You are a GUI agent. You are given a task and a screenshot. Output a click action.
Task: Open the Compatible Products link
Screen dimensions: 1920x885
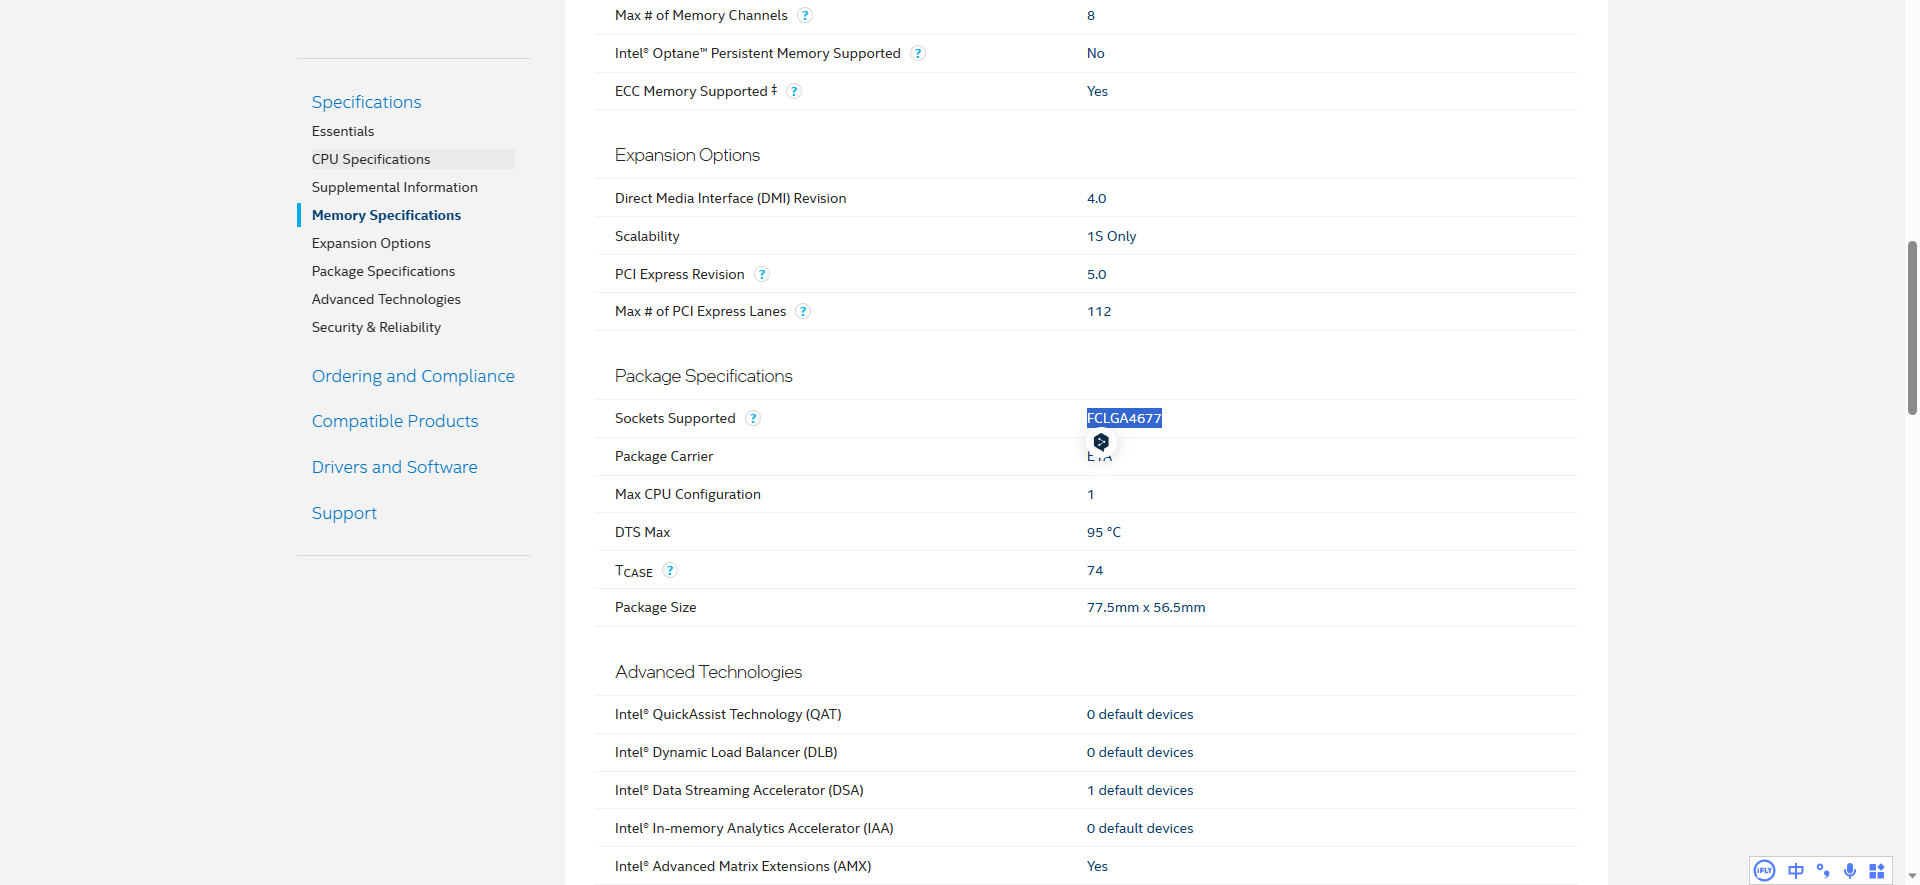[395, 421]
